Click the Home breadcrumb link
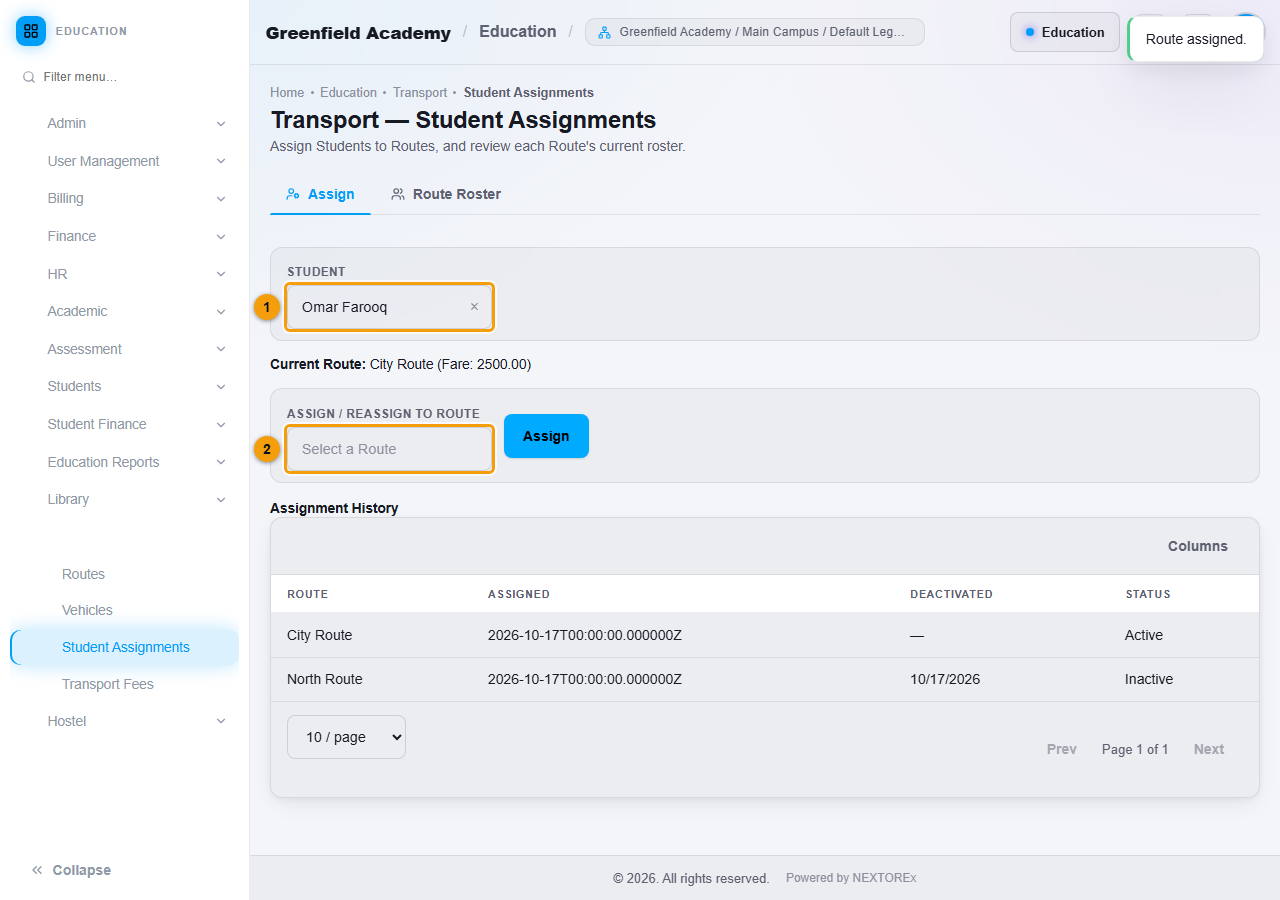The width and height of the screenshot is (1280, 900). [287, 92]
